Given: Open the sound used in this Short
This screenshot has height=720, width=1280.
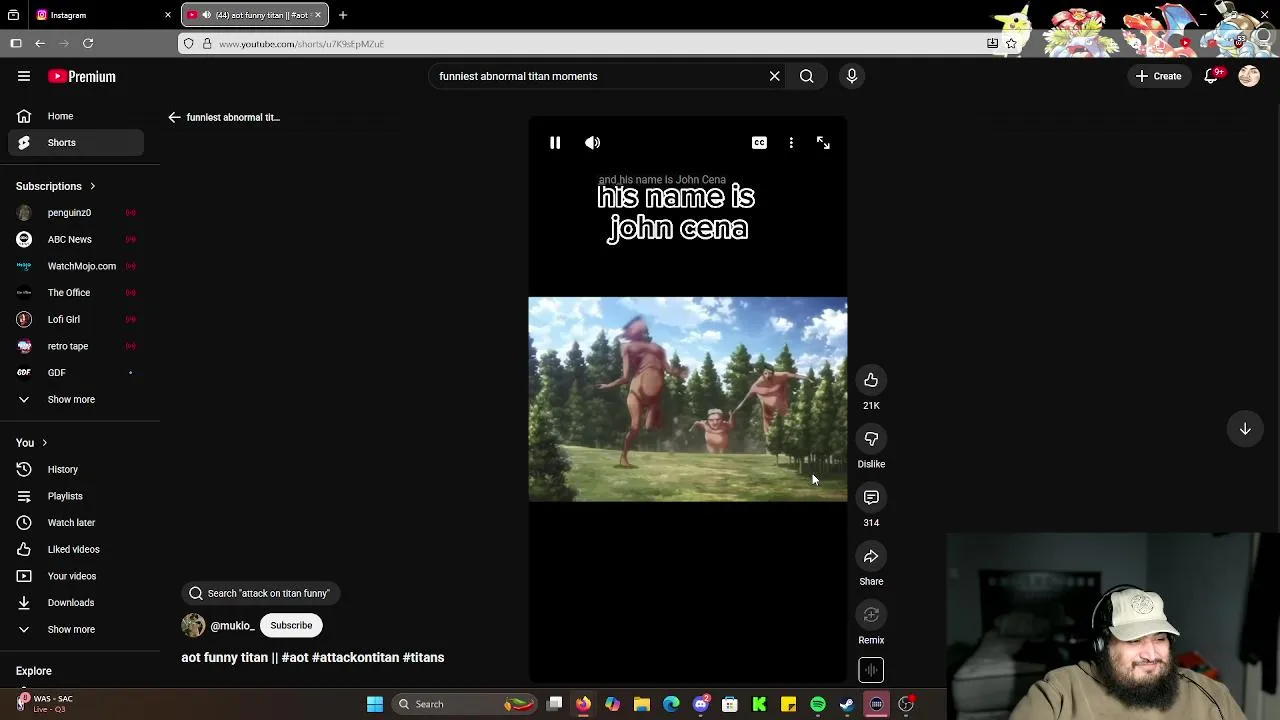Looking at the screenshot, I should pos(871,670).
